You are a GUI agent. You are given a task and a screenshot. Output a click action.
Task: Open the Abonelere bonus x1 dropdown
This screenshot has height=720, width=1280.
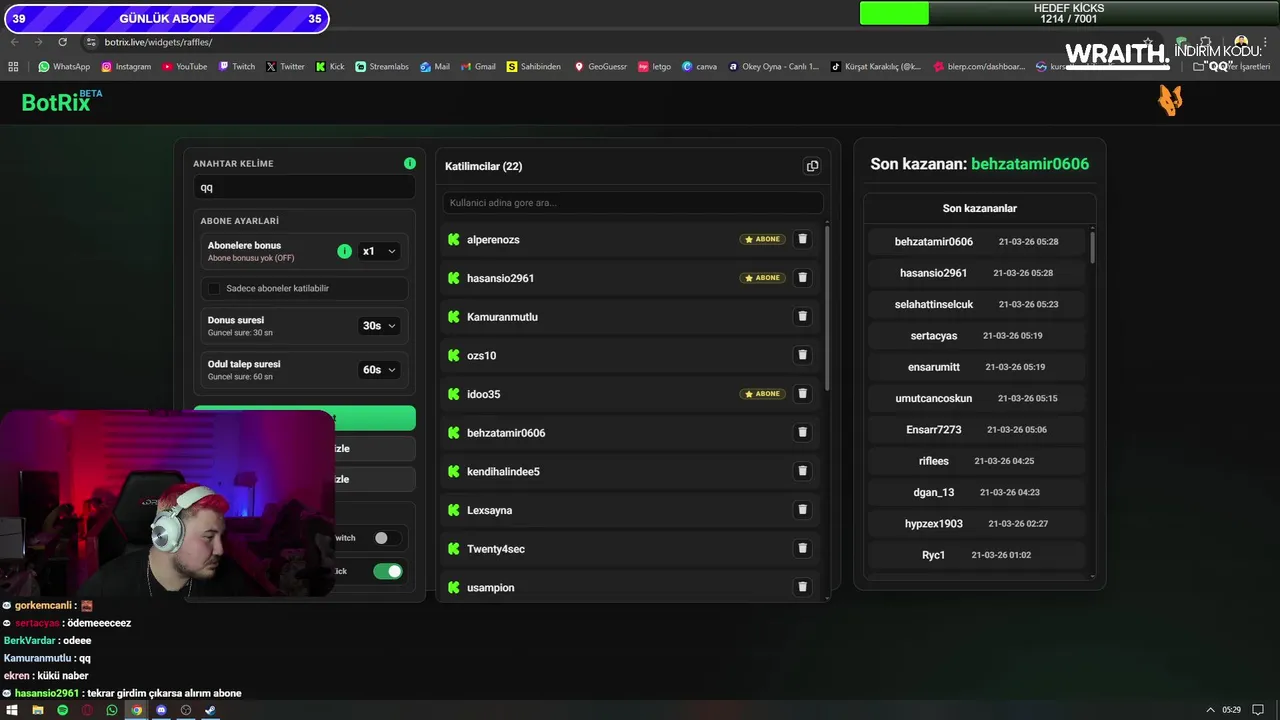point(379,251)
